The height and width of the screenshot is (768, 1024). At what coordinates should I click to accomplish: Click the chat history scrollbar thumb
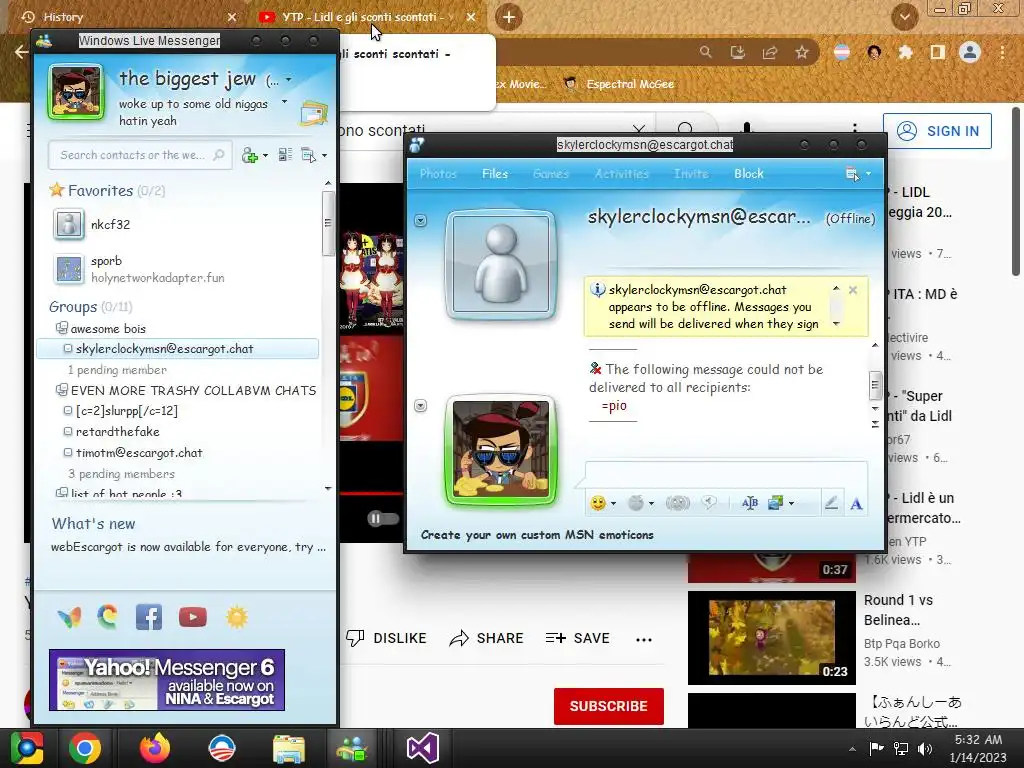click(x=875, y=385)
